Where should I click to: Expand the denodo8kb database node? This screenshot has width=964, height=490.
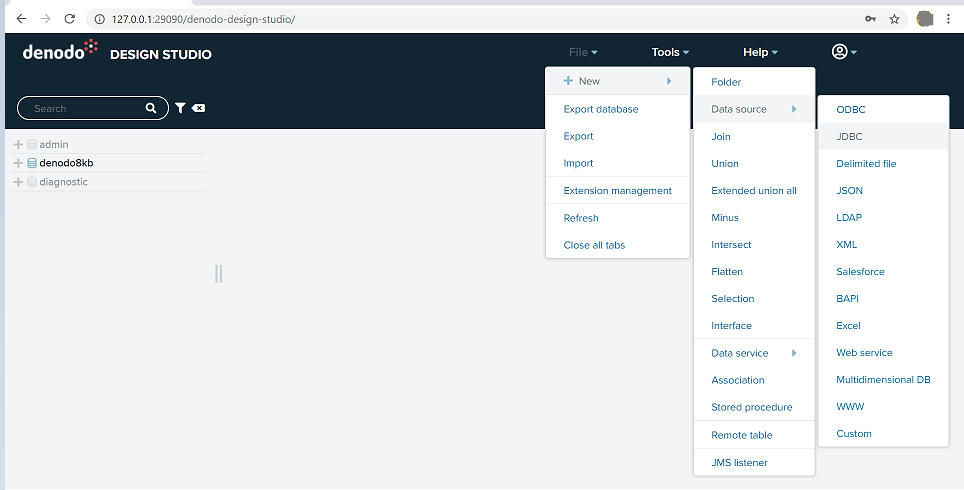coord(18,163)
